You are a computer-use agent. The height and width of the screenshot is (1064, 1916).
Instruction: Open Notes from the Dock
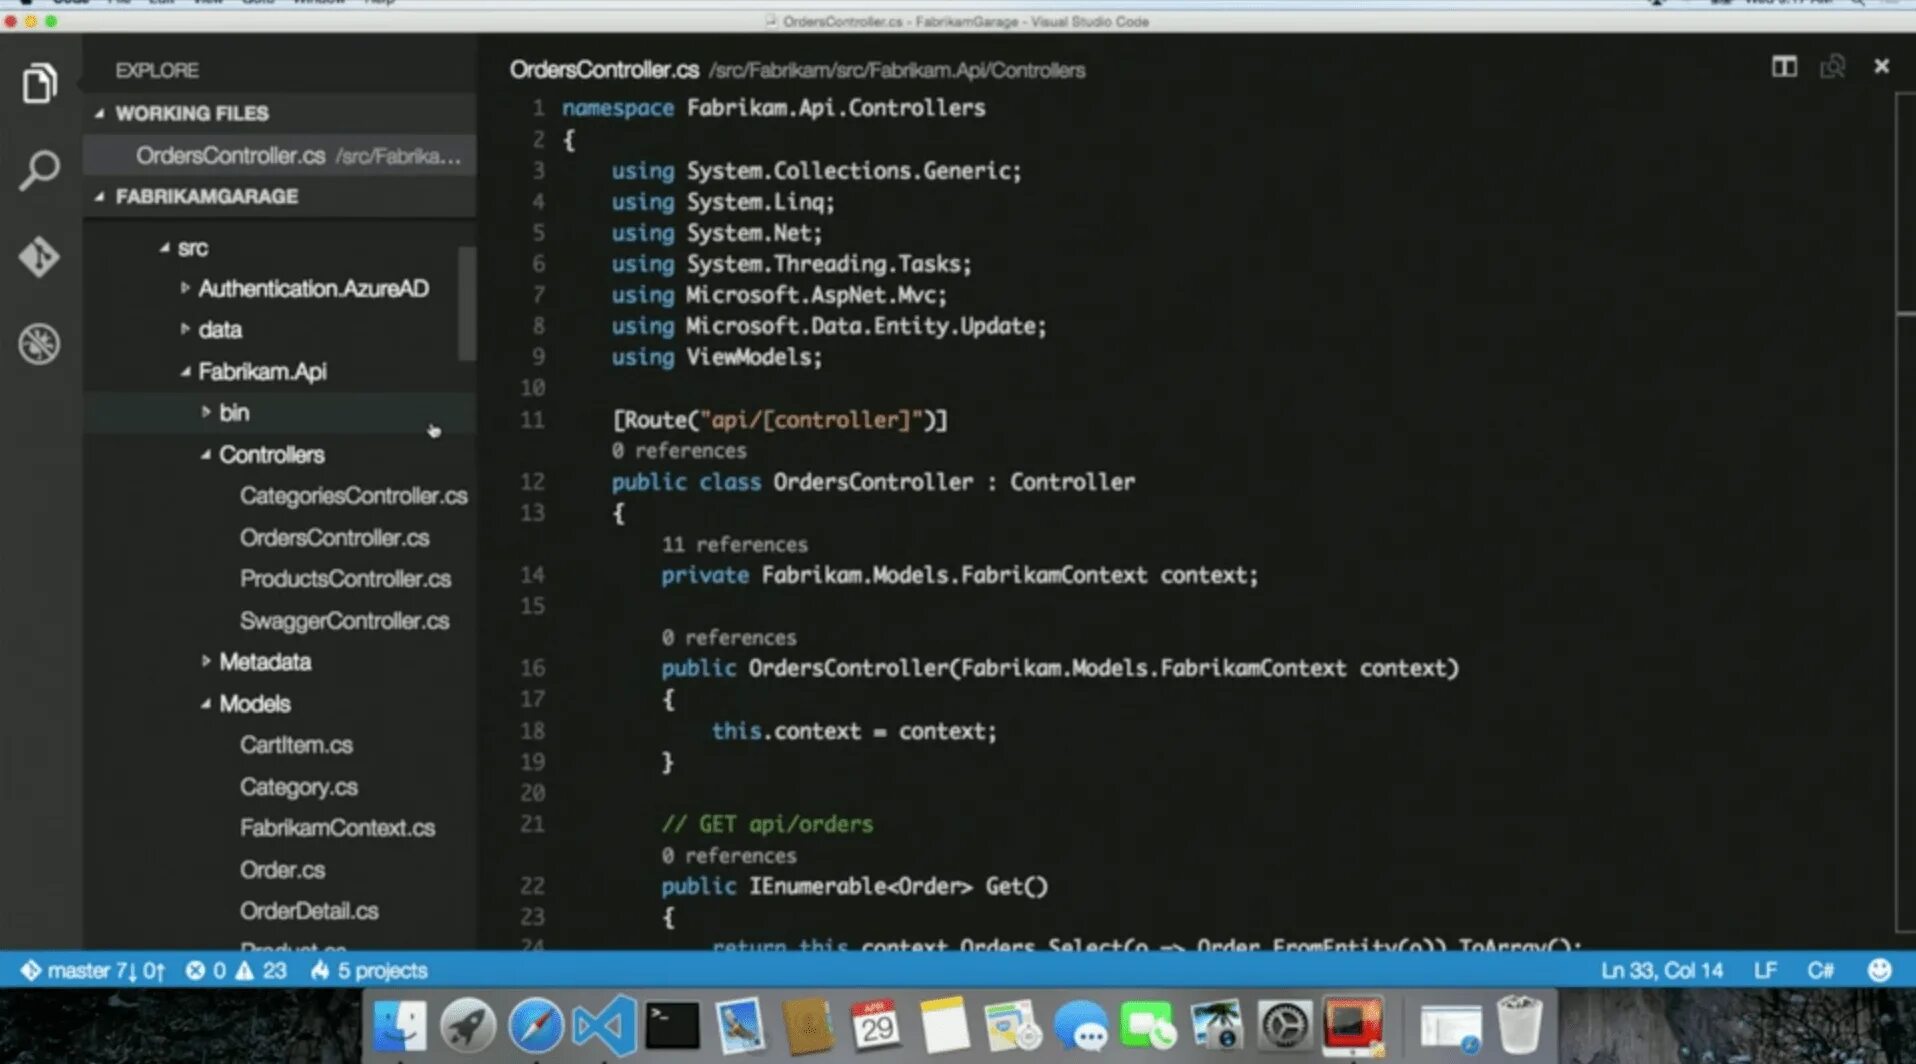[x=944, y=1025]
